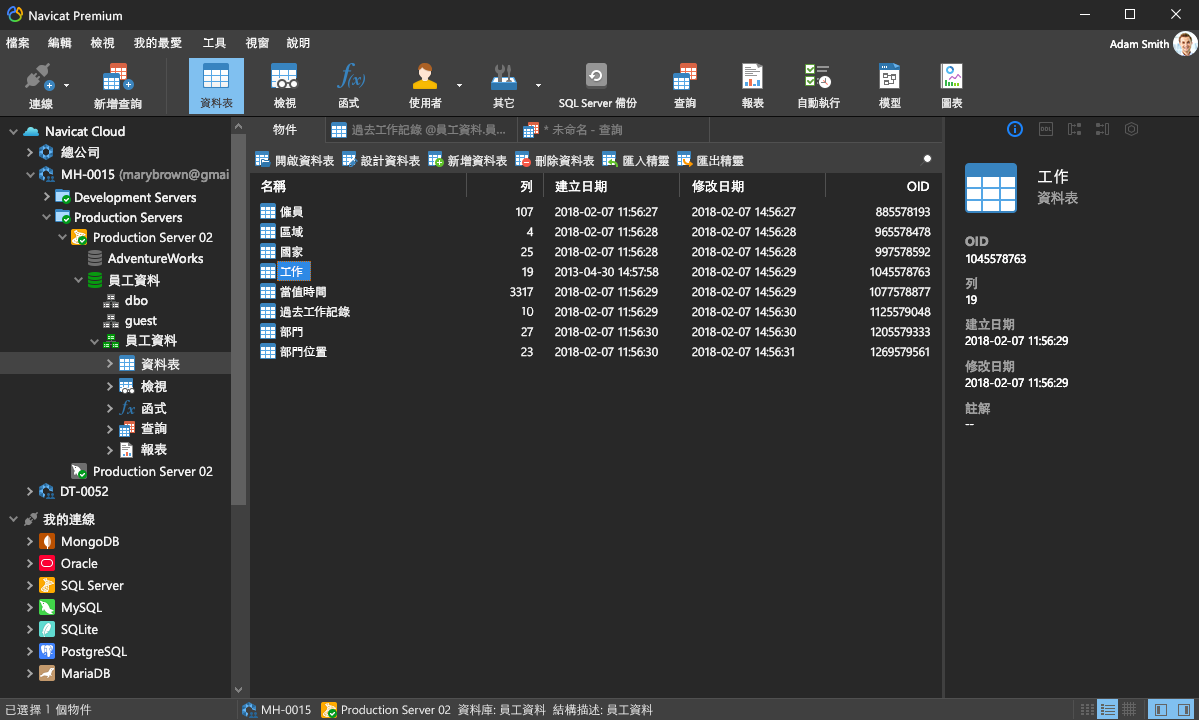Click 設計資料表 design table button
Viewport: 1199px width, 720px height.
coord(381,160)
